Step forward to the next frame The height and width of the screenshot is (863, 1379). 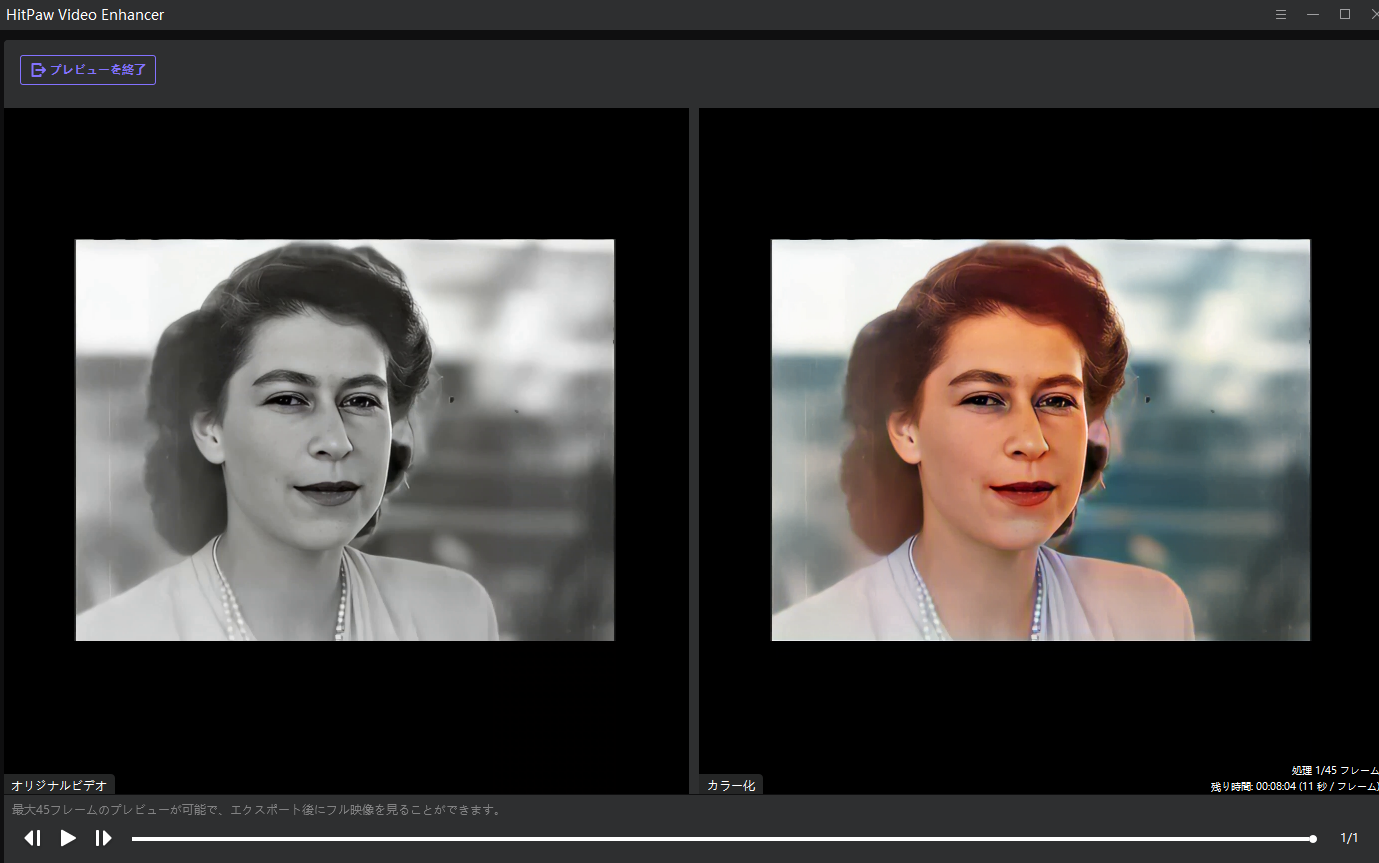(103, 838)
